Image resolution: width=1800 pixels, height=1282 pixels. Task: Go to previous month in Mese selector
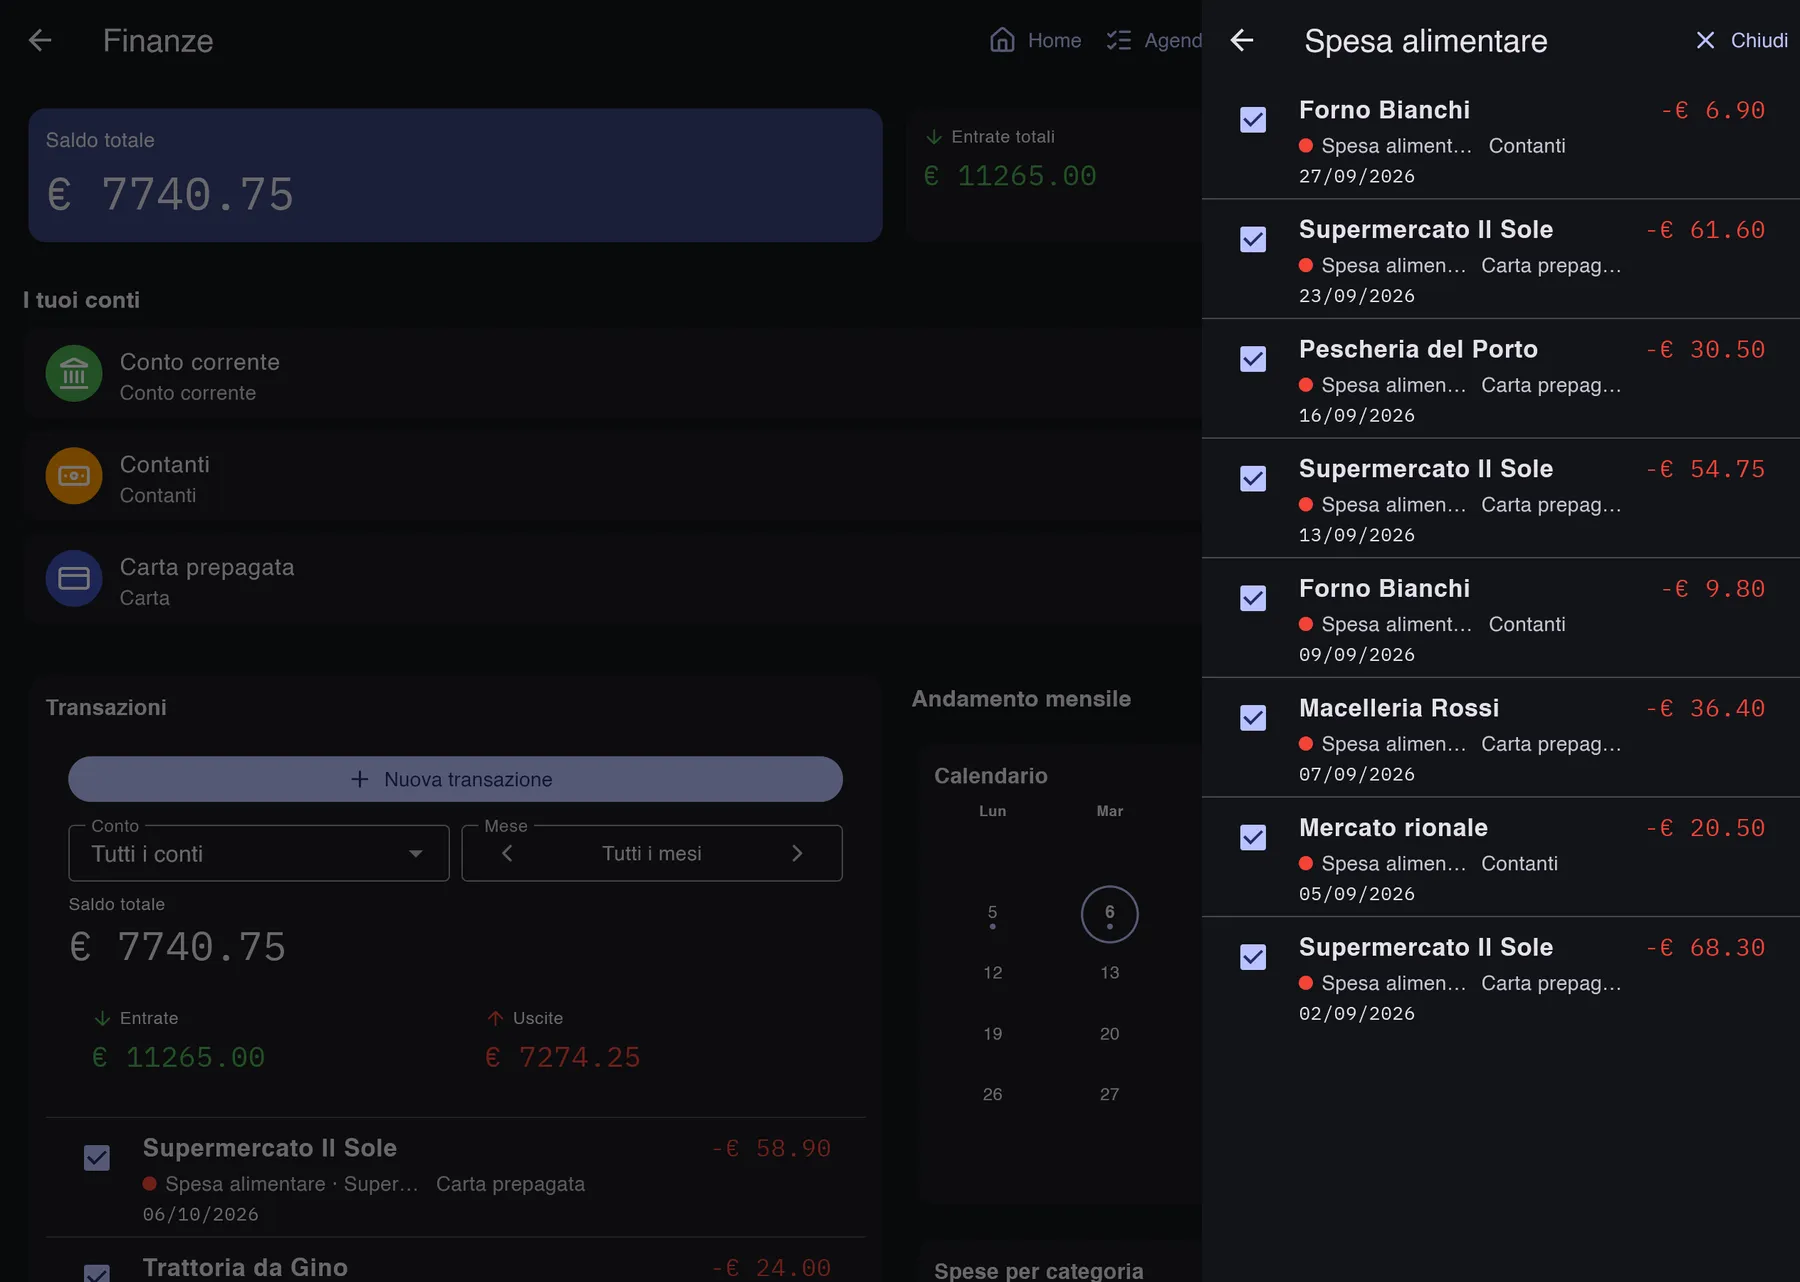507,853
